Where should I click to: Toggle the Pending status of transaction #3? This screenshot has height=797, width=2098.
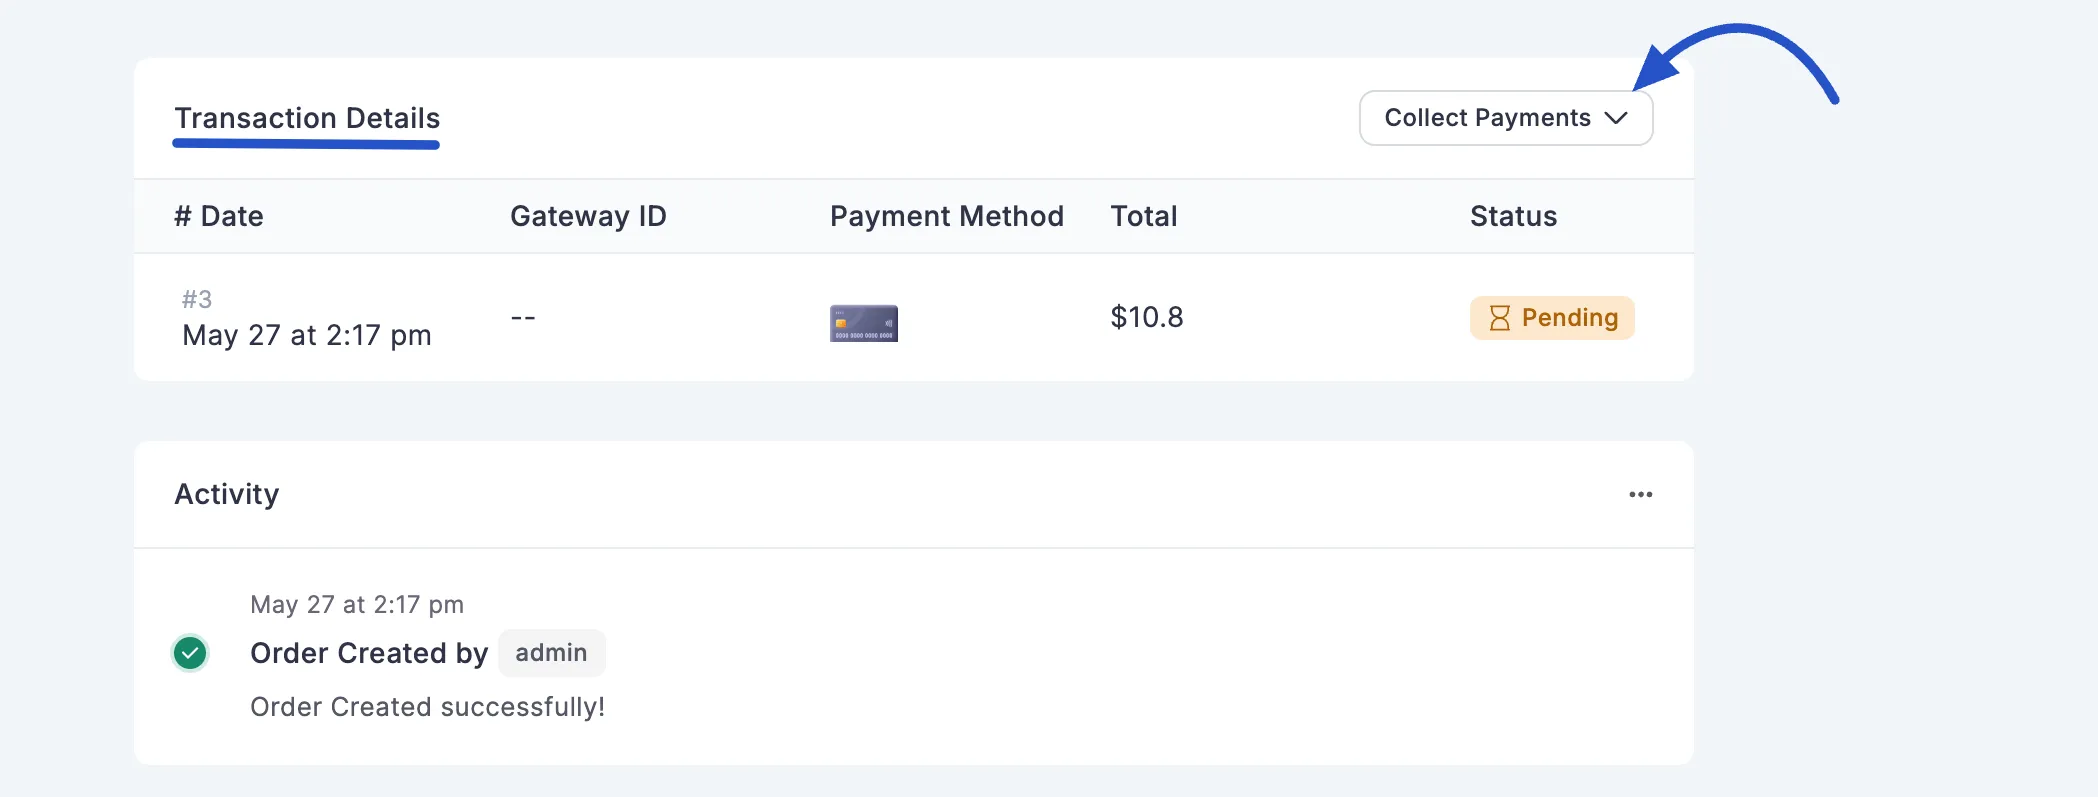point(1552,318)
